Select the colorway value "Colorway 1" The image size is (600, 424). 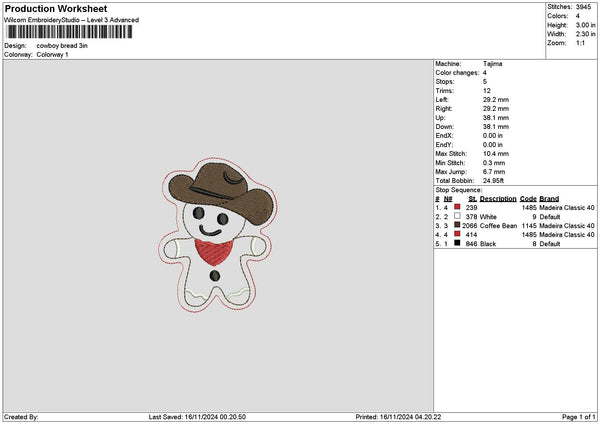52,55
